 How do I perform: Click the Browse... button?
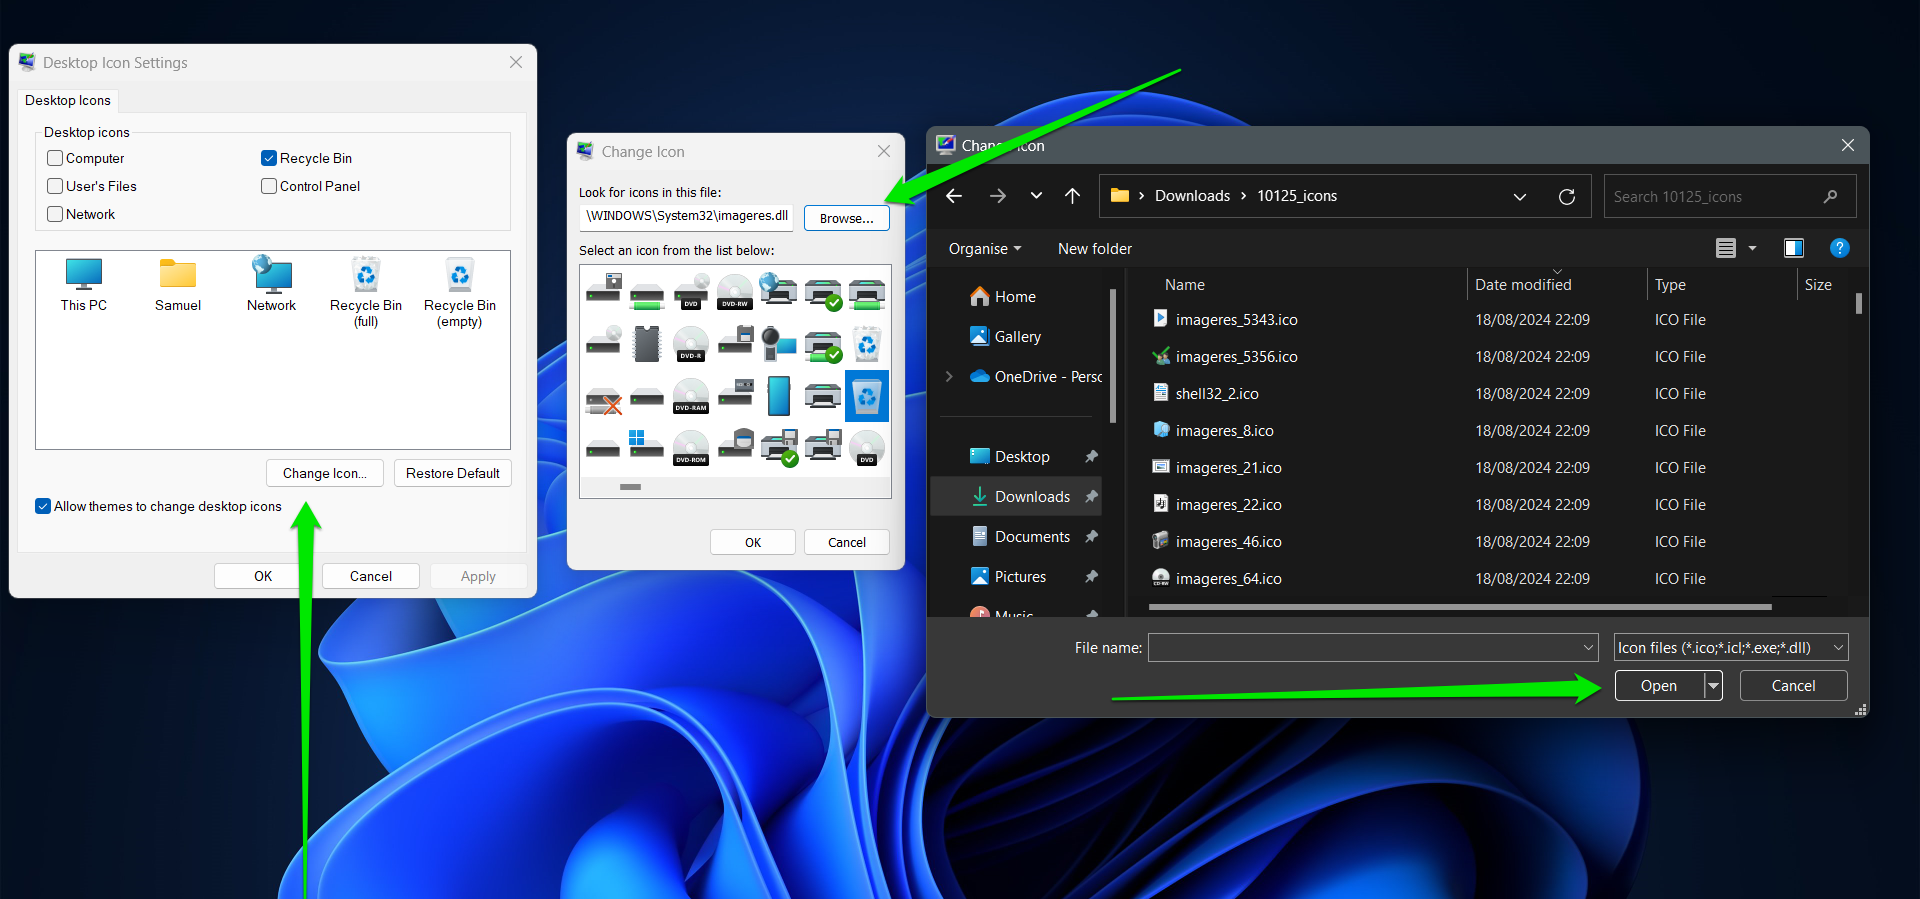pos(846,218)
